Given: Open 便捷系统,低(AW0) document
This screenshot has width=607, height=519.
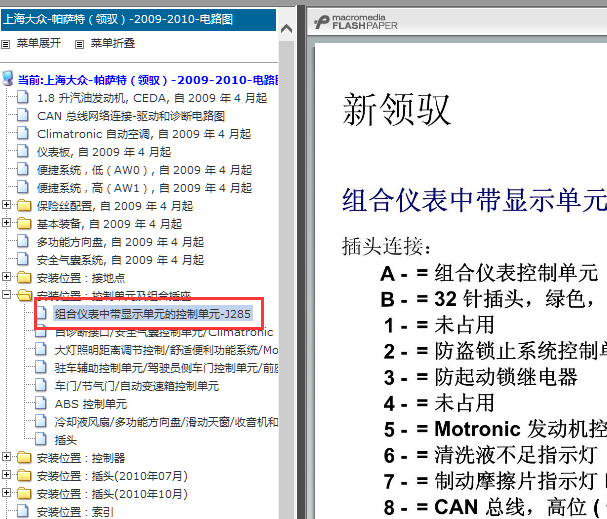Looking at the screenshot, I should click(x=144, y=170).
